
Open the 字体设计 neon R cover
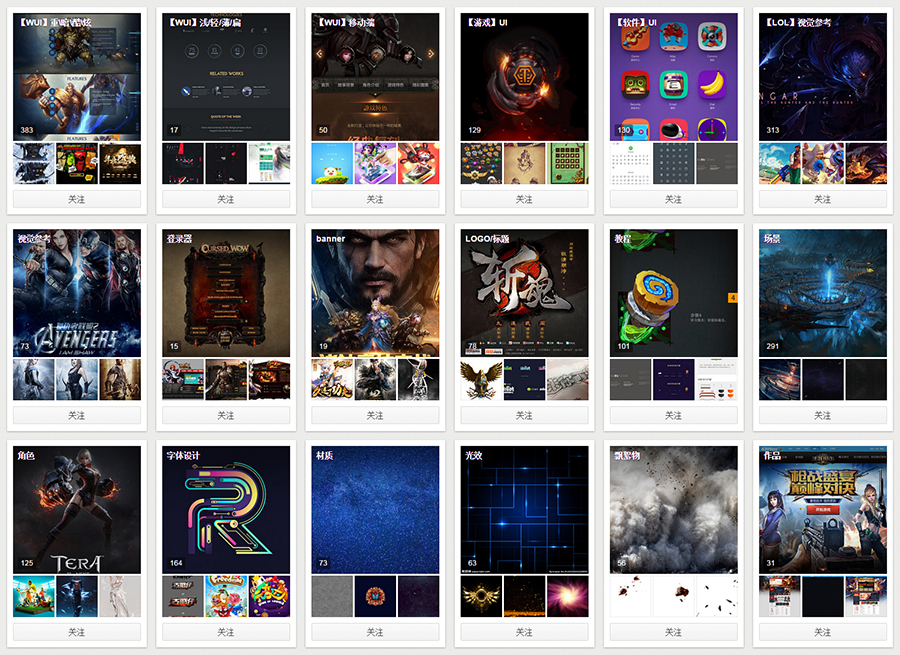pos(226,510)
